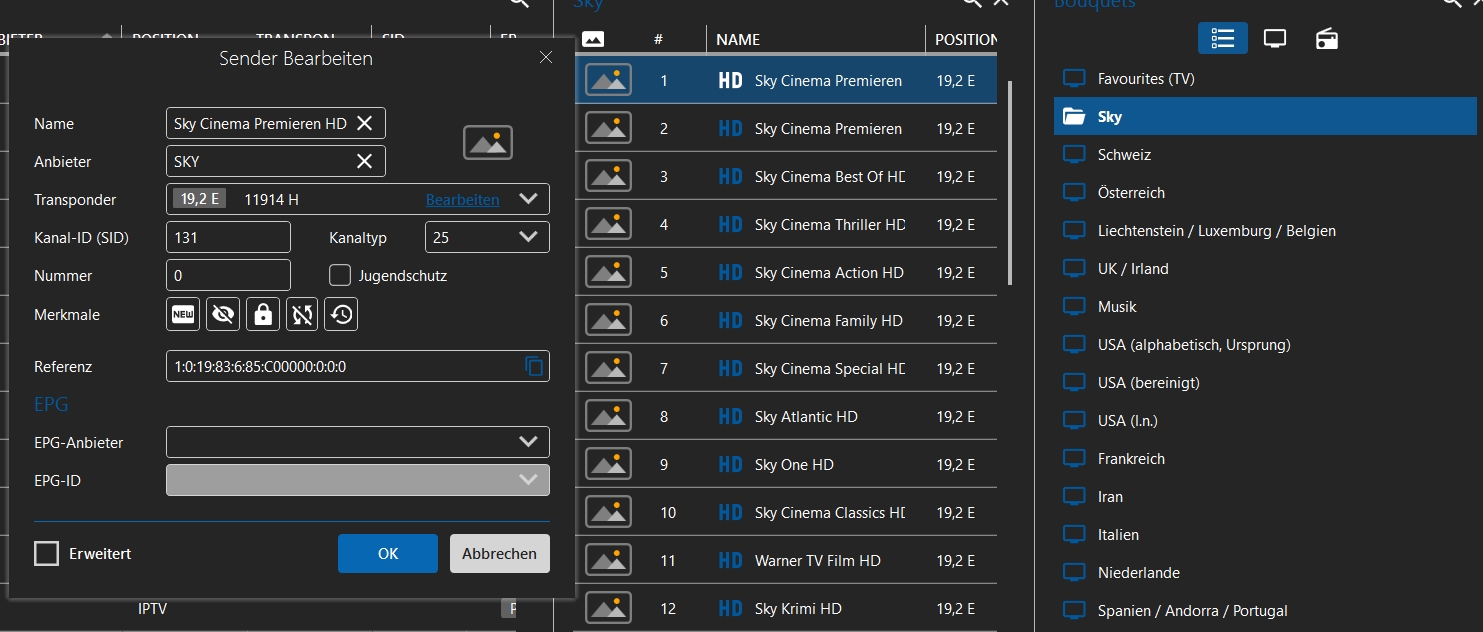Screen dimensions: 1483x632
Task: Switch Bouquets view to the radio tab
Action: 1327,38
